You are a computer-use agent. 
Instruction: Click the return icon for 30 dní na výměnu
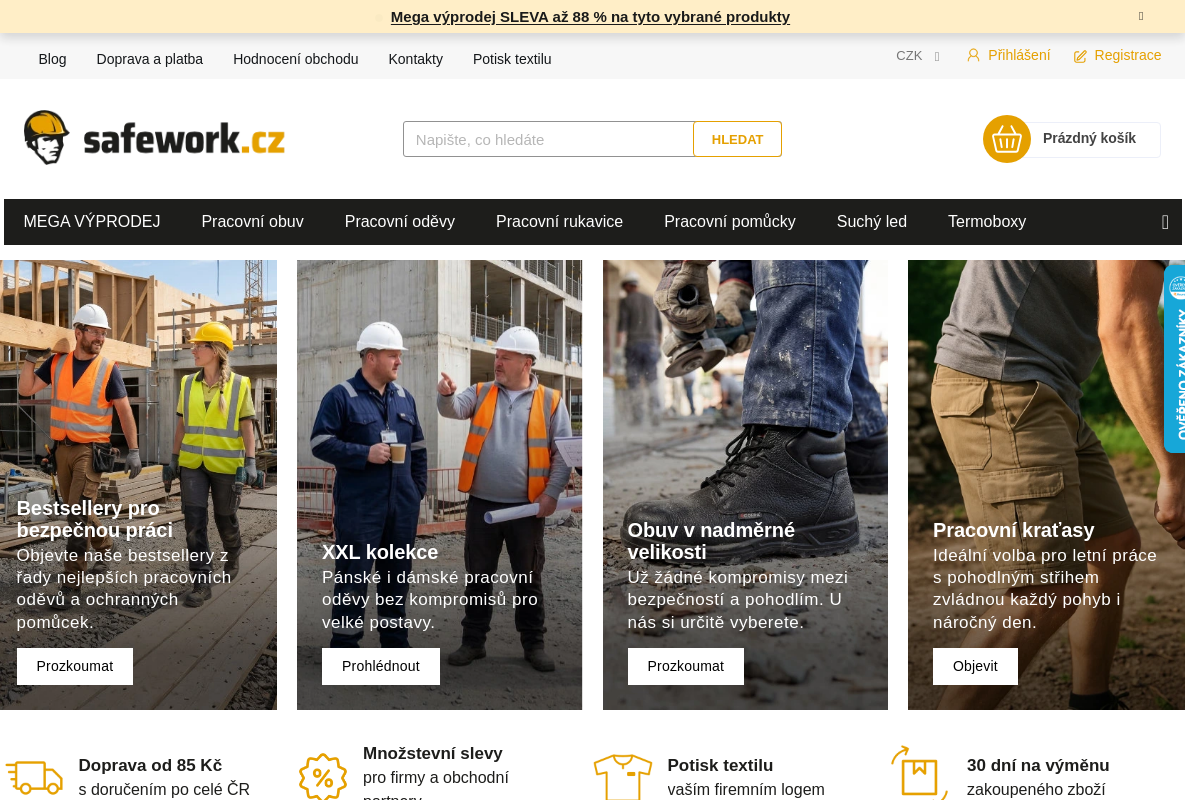pos(918,773)
